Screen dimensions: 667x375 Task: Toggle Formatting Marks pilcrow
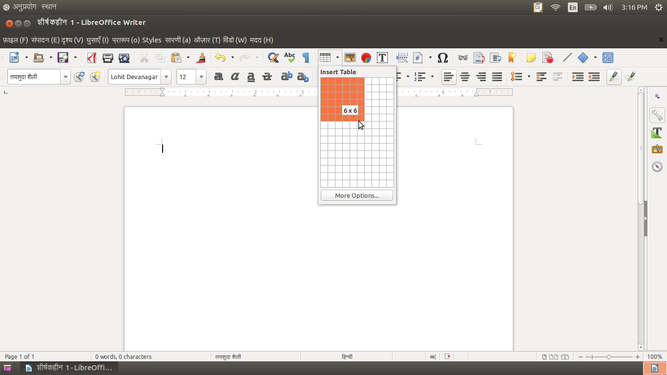(x=306, y=57)
